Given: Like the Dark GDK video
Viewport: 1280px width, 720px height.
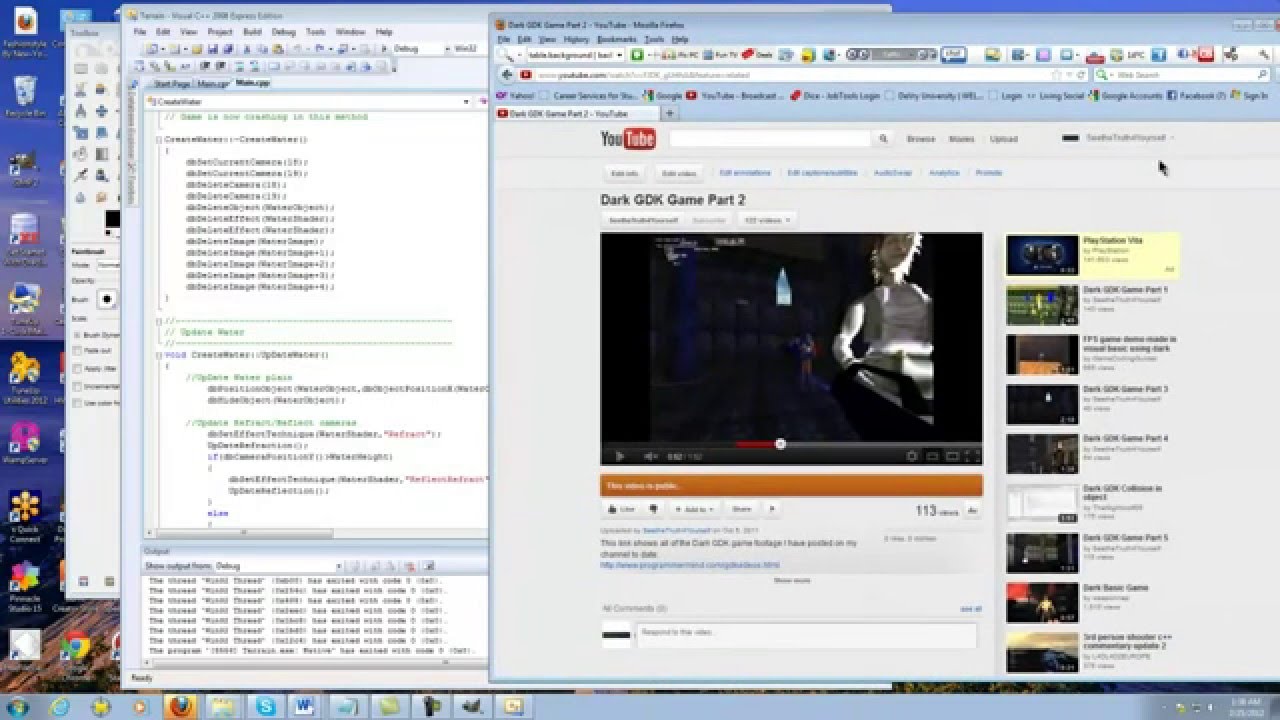Looking at the screenshot, I should [x=622, y=509].
